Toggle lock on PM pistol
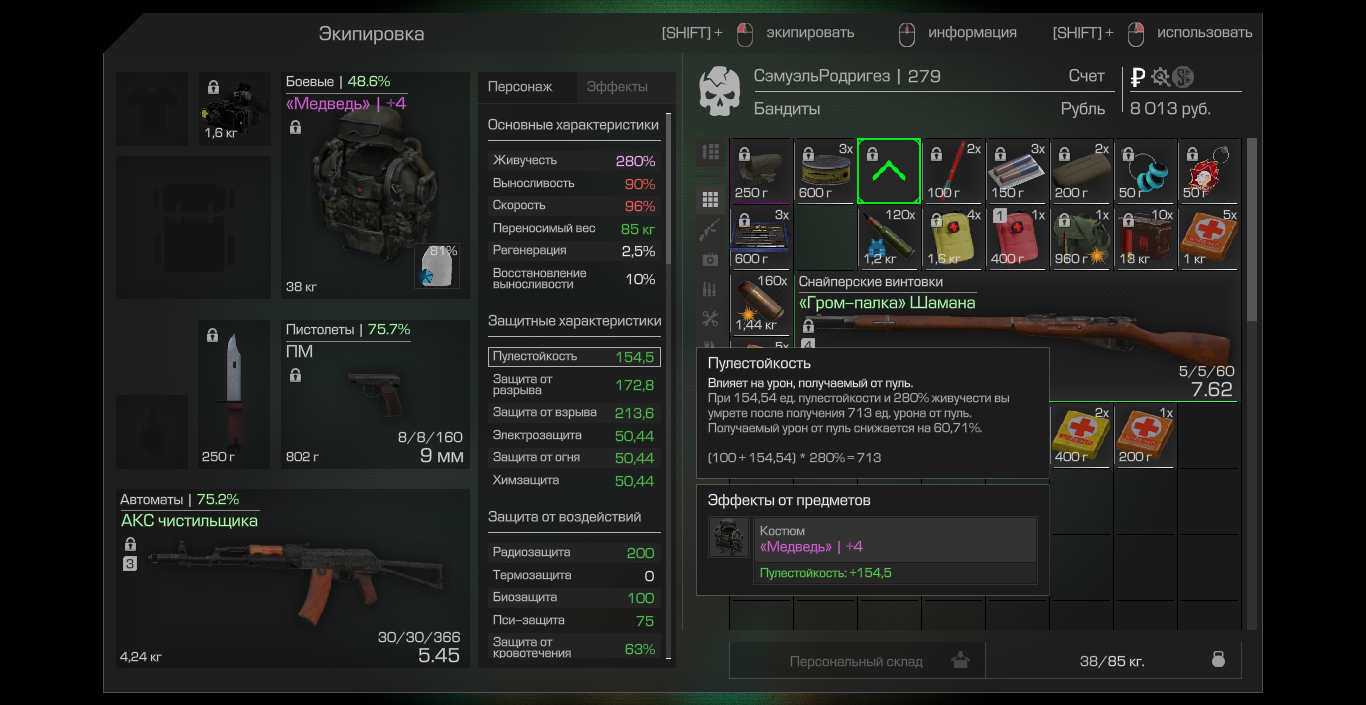The width and height of the screenshot is (1366, 705). point(295,376)
